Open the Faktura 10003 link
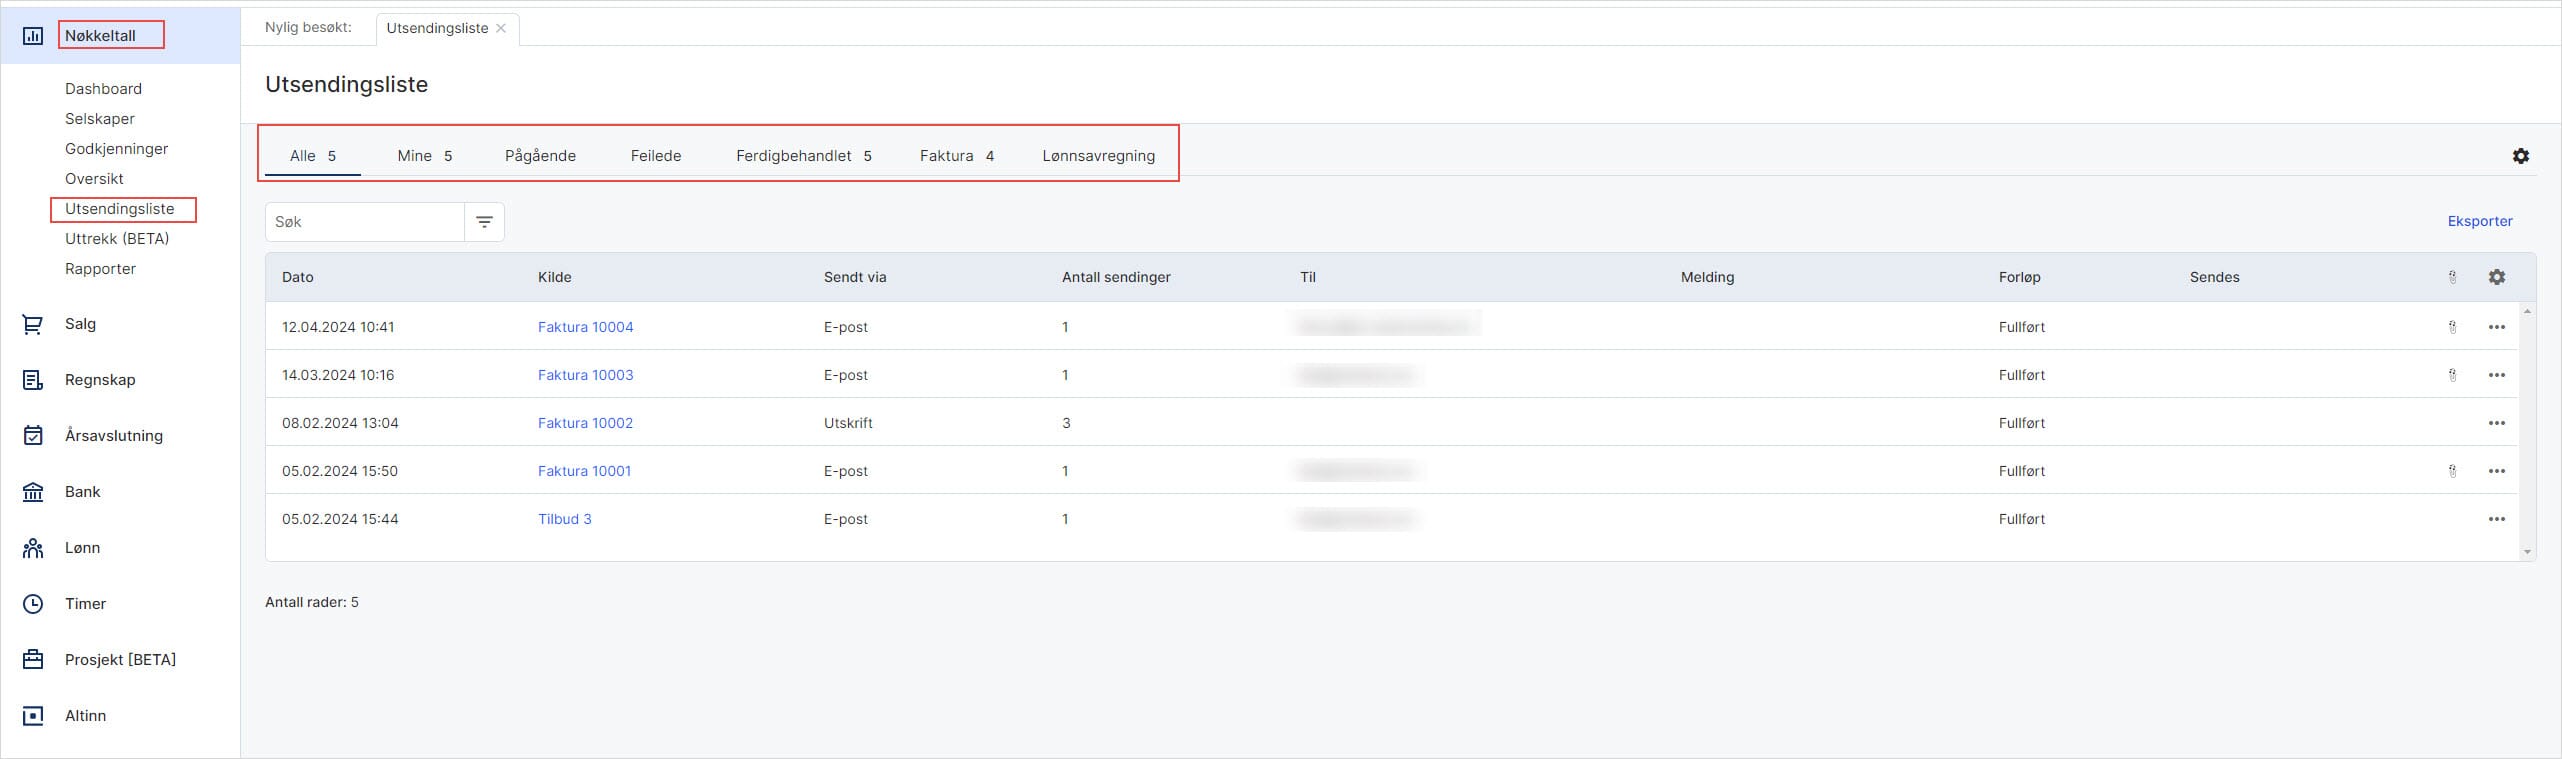 pos(585,375)
